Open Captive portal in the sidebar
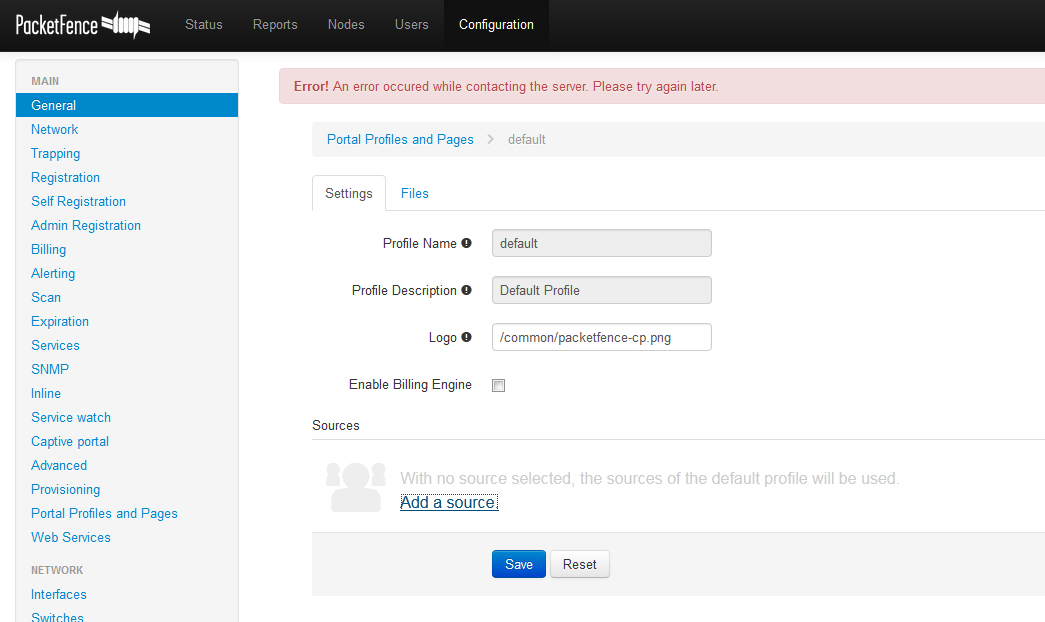This screenshot has height=622, width=1045. click(x=70, y=441)
